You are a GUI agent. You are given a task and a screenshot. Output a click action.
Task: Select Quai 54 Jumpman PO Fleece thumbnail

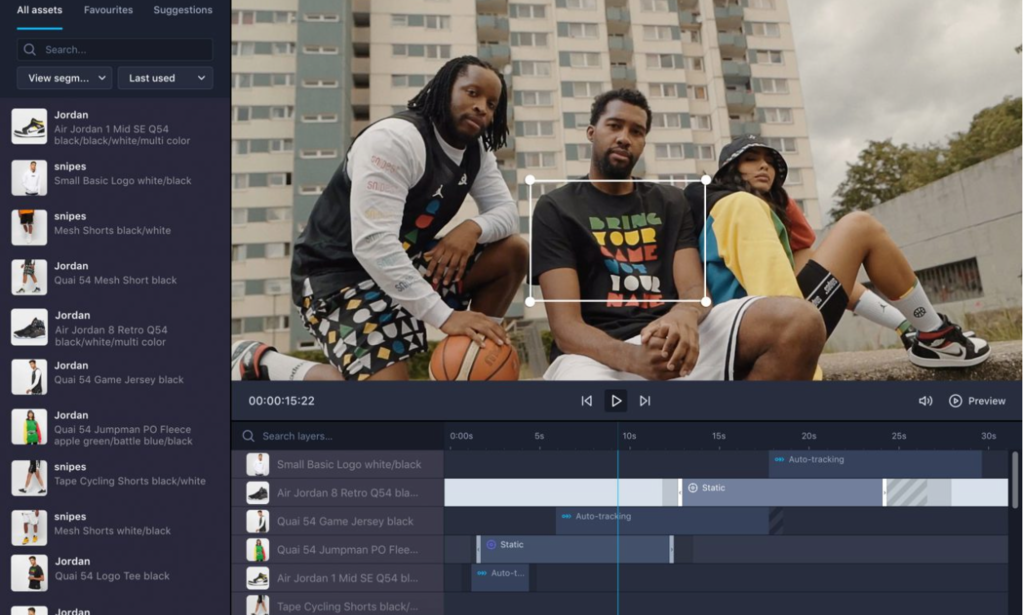29,426
